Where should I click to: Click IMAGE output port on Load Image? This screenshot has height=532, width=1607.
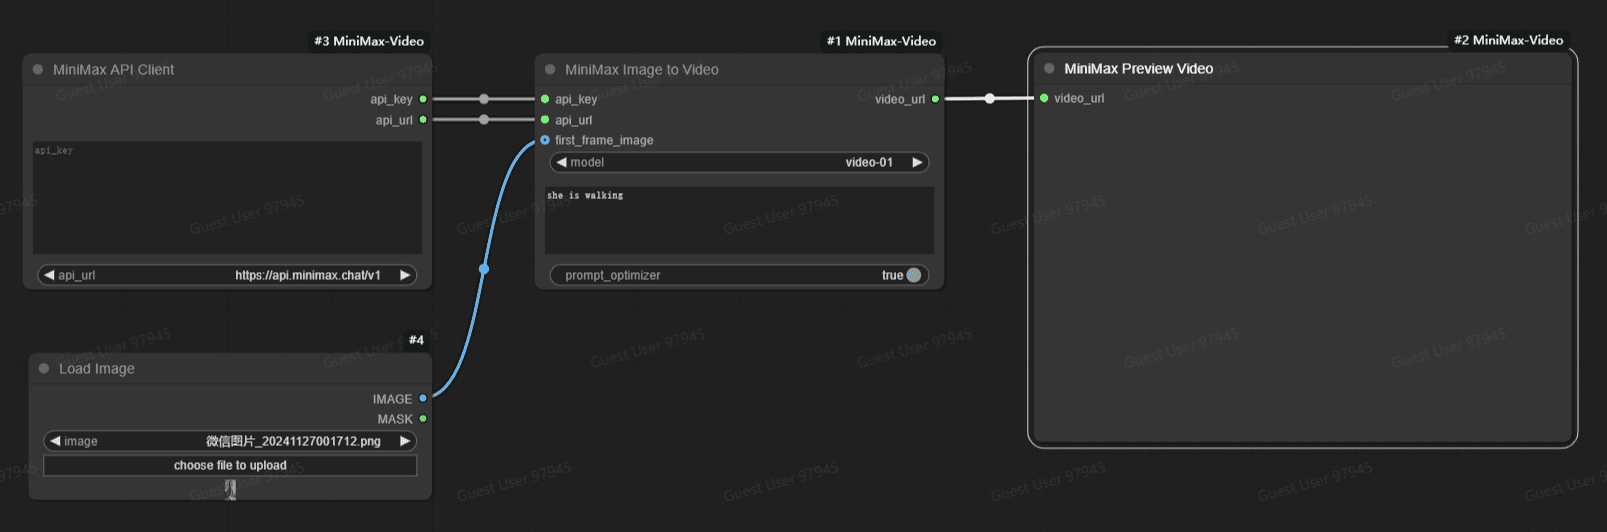423,398
